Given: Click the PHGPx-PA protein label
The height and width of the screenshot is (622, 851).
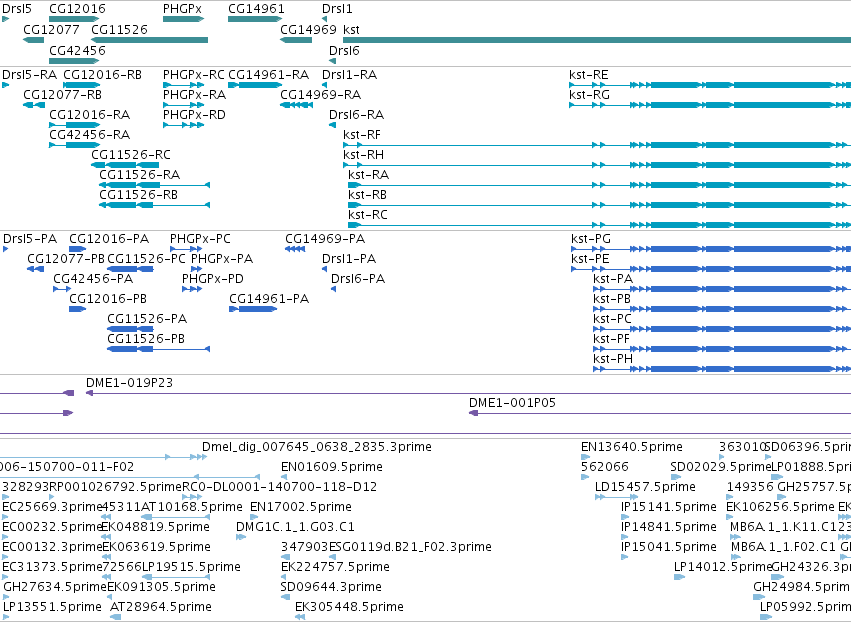Looking at the screenshot, I should pyautogui.click(x=222, y=259).
